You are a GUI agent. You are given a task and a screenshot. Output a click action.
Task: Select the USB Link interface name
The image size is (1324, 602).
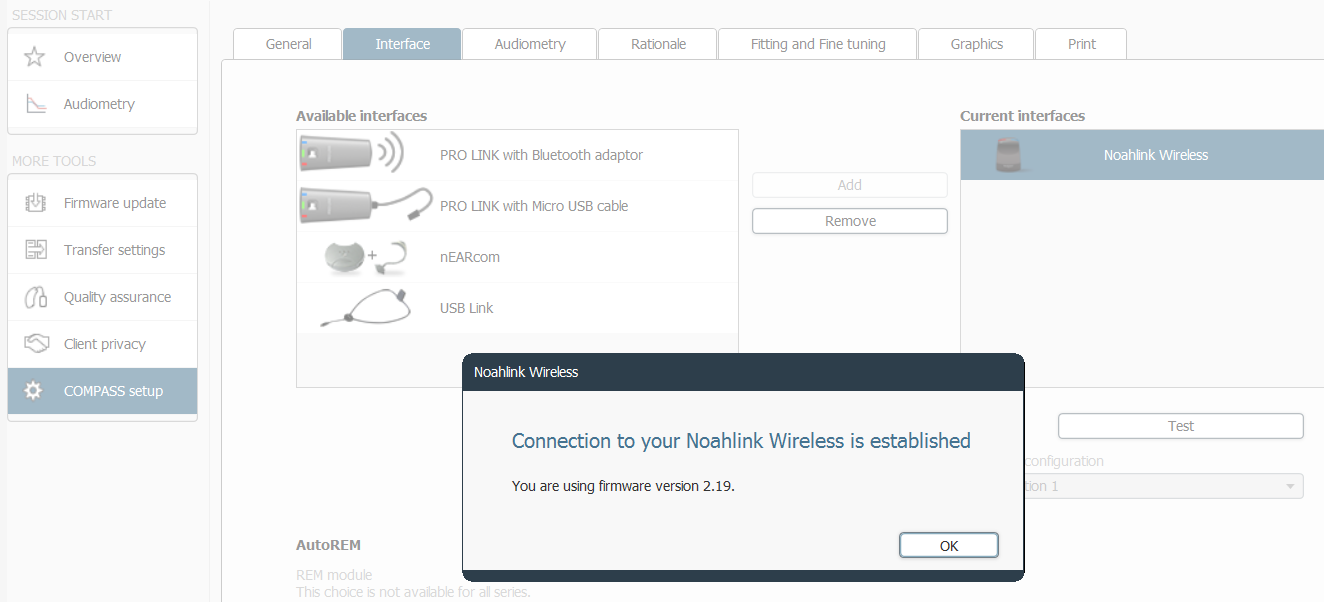point(467,308)
